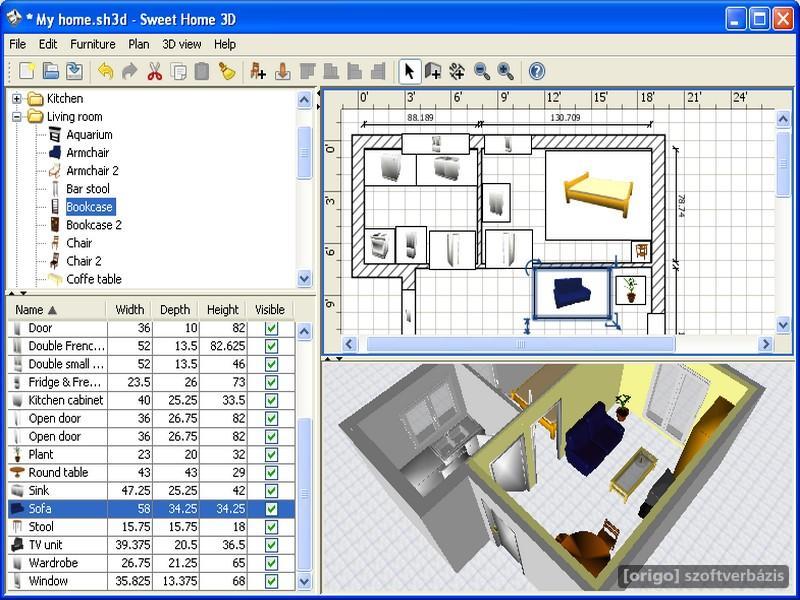Sort table by Depth column header
Viewport: 800px width, 600px height.
coord(175,310)
